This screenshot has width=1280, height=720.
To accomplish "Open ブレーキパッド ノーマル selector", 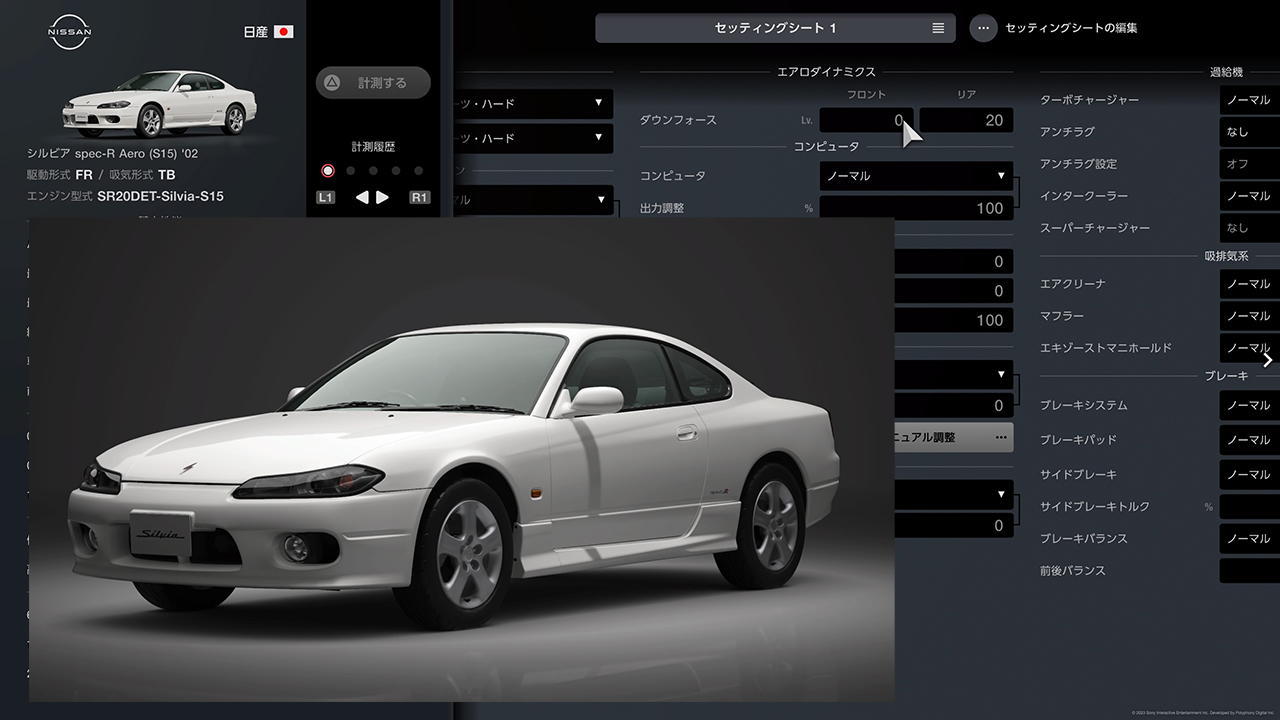I will coord(1249,440).
